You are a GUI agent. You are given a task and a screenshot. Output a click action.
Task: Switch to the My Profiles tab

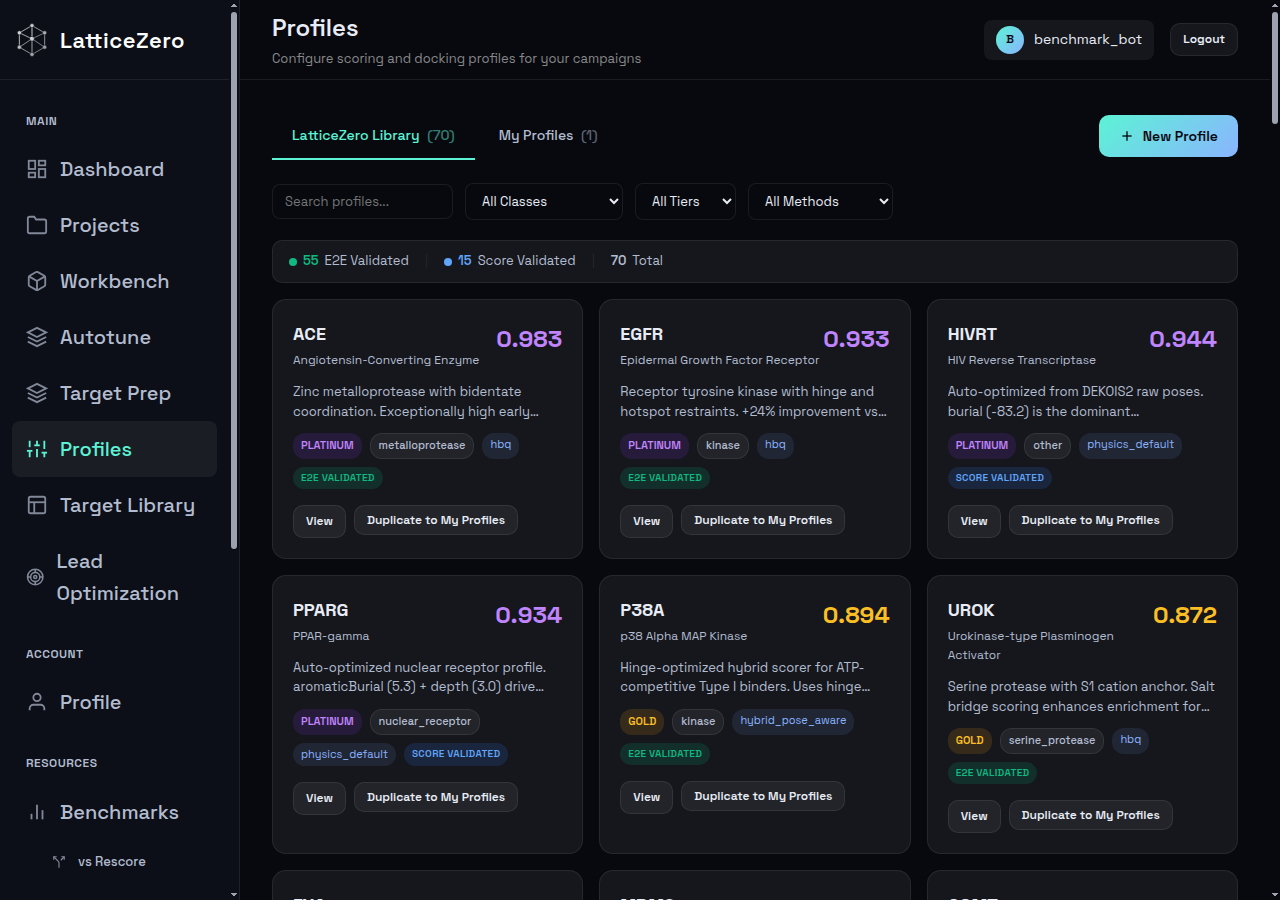[x=548, y=136]
